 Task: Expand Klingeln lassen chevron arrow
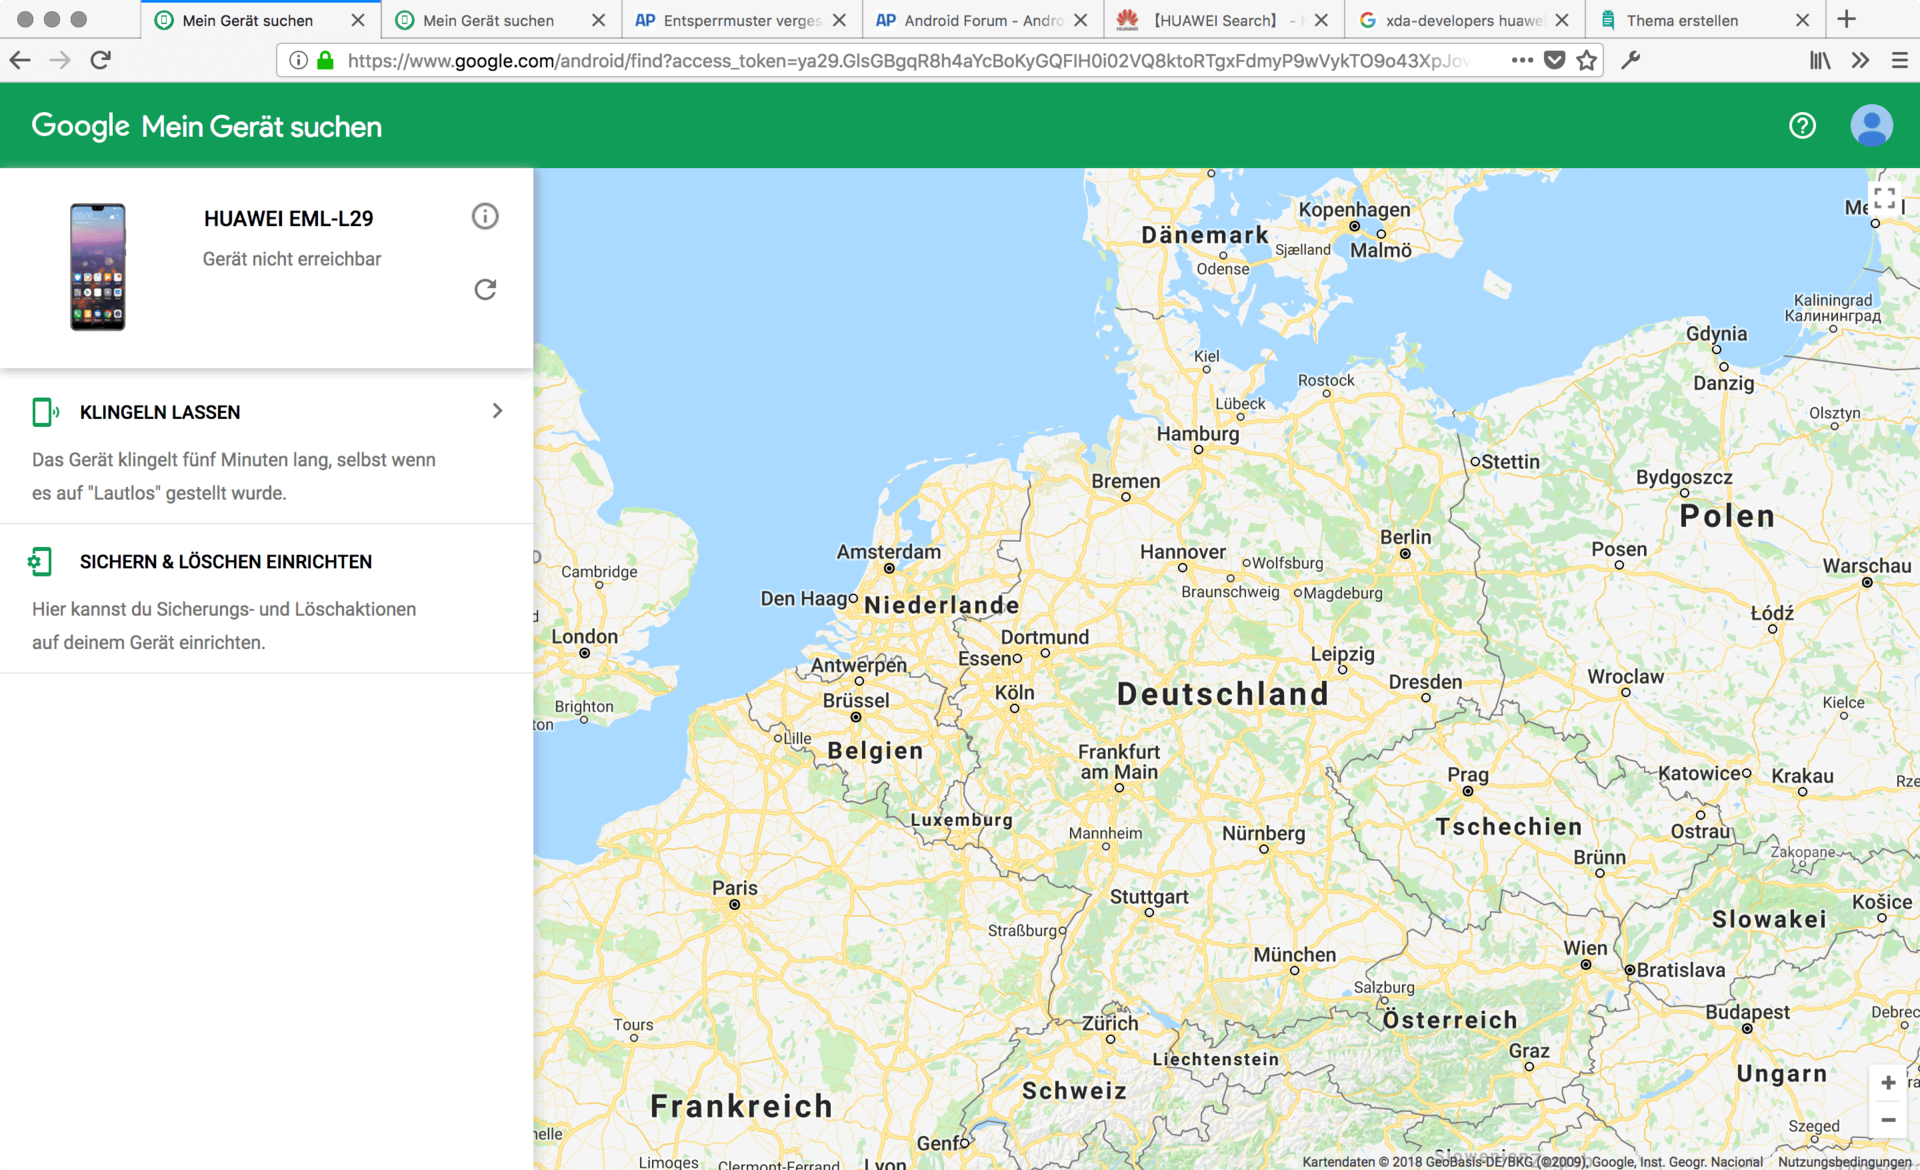(497, 411)
